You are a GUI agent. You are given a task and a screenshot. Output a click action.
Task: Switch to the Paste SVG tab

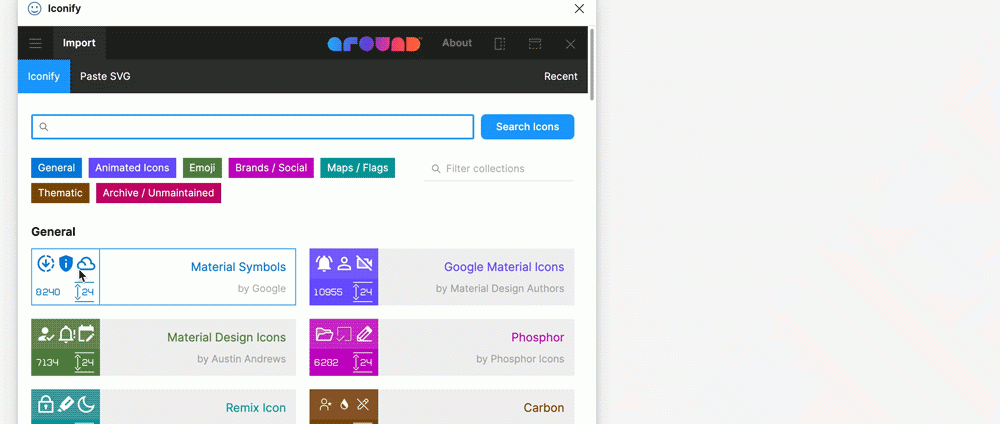point(105,77)
